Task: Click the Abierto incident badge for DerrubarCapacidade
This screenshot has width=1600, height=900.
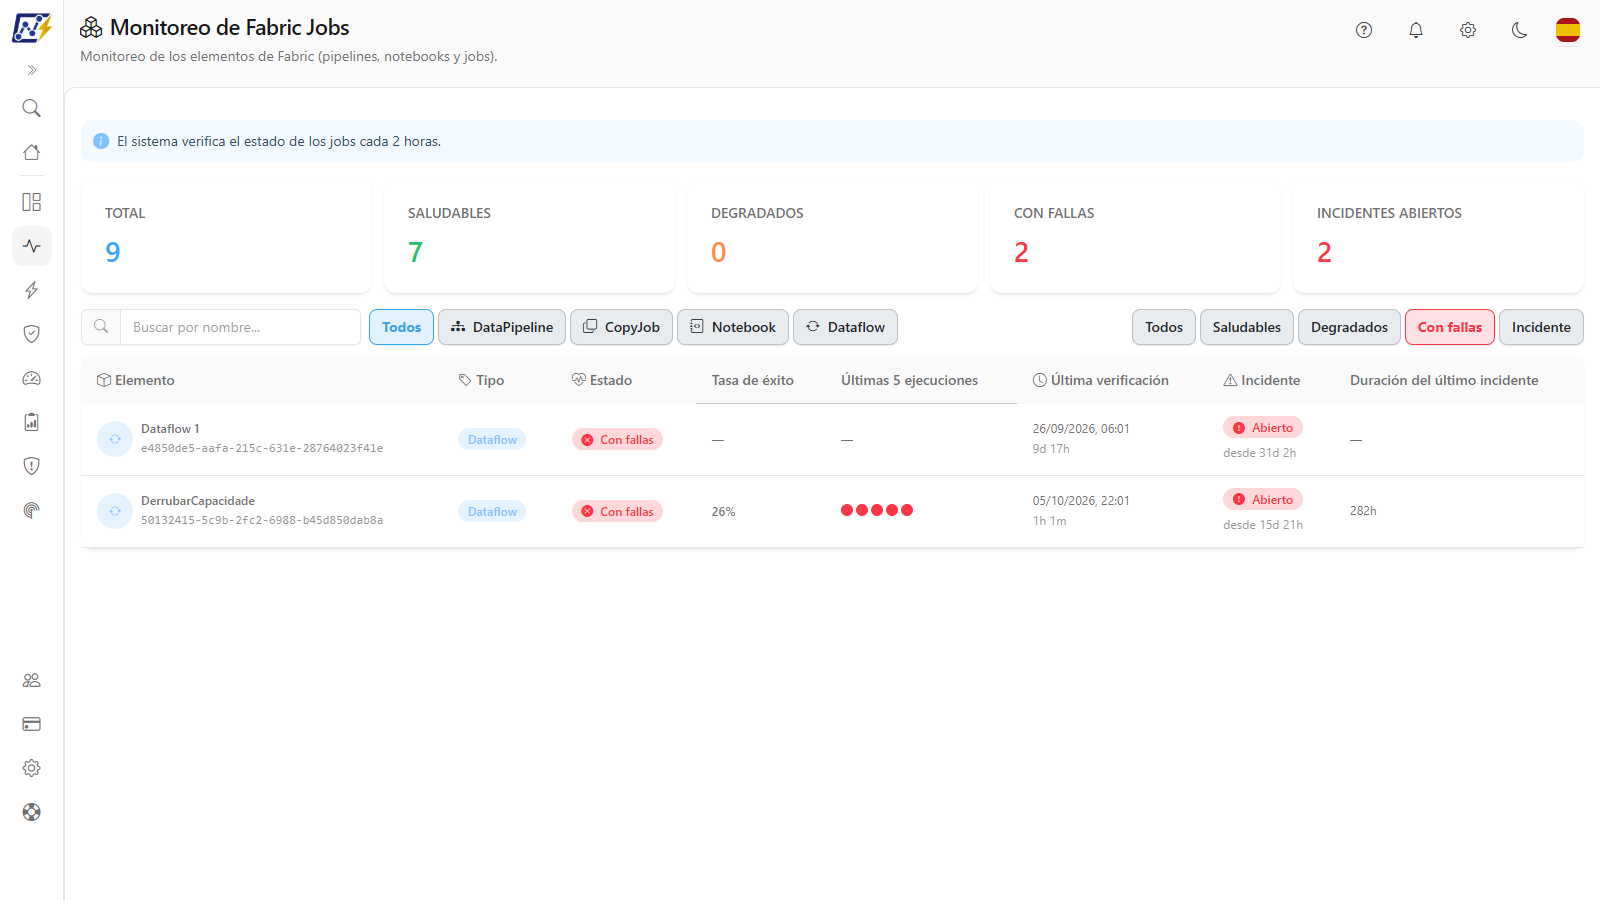Action: pyautogui.click(x=1263, y=499)
